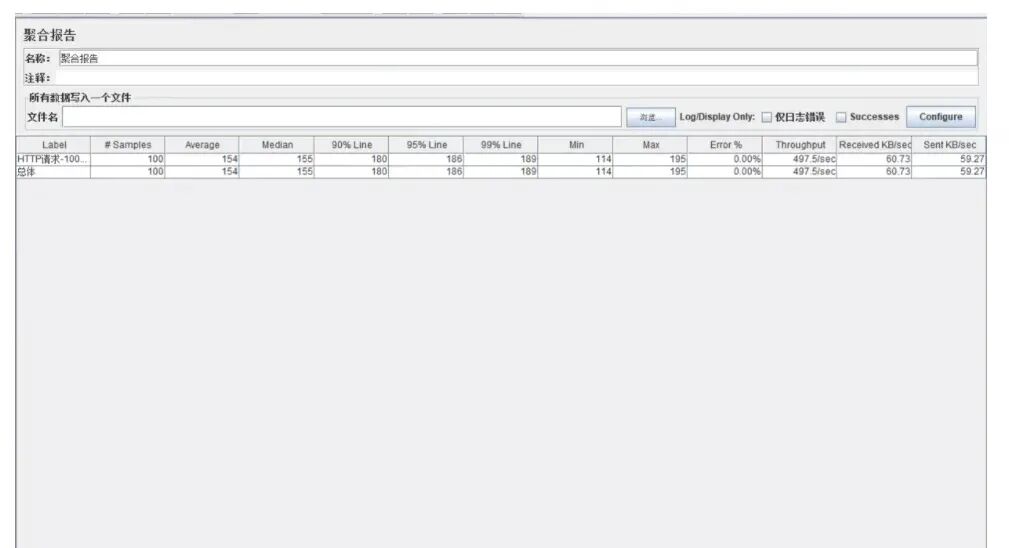The height and width of the screenshot is (548, 1009).
Task: Select 497.5/sec throughput in 总体 row
Action: [x=799, y=172]
